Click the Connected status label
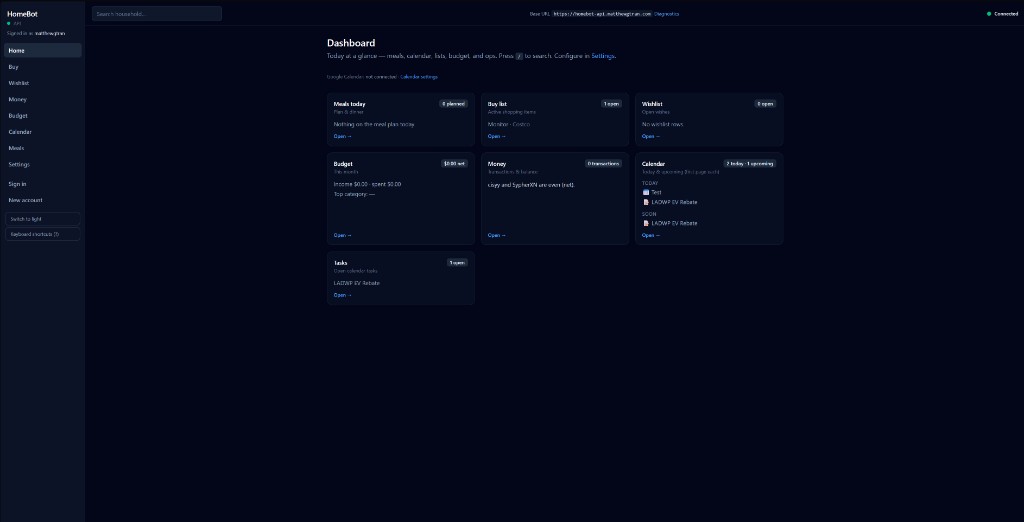This screenshot has height=522, width=1024. coord(1006,14)
